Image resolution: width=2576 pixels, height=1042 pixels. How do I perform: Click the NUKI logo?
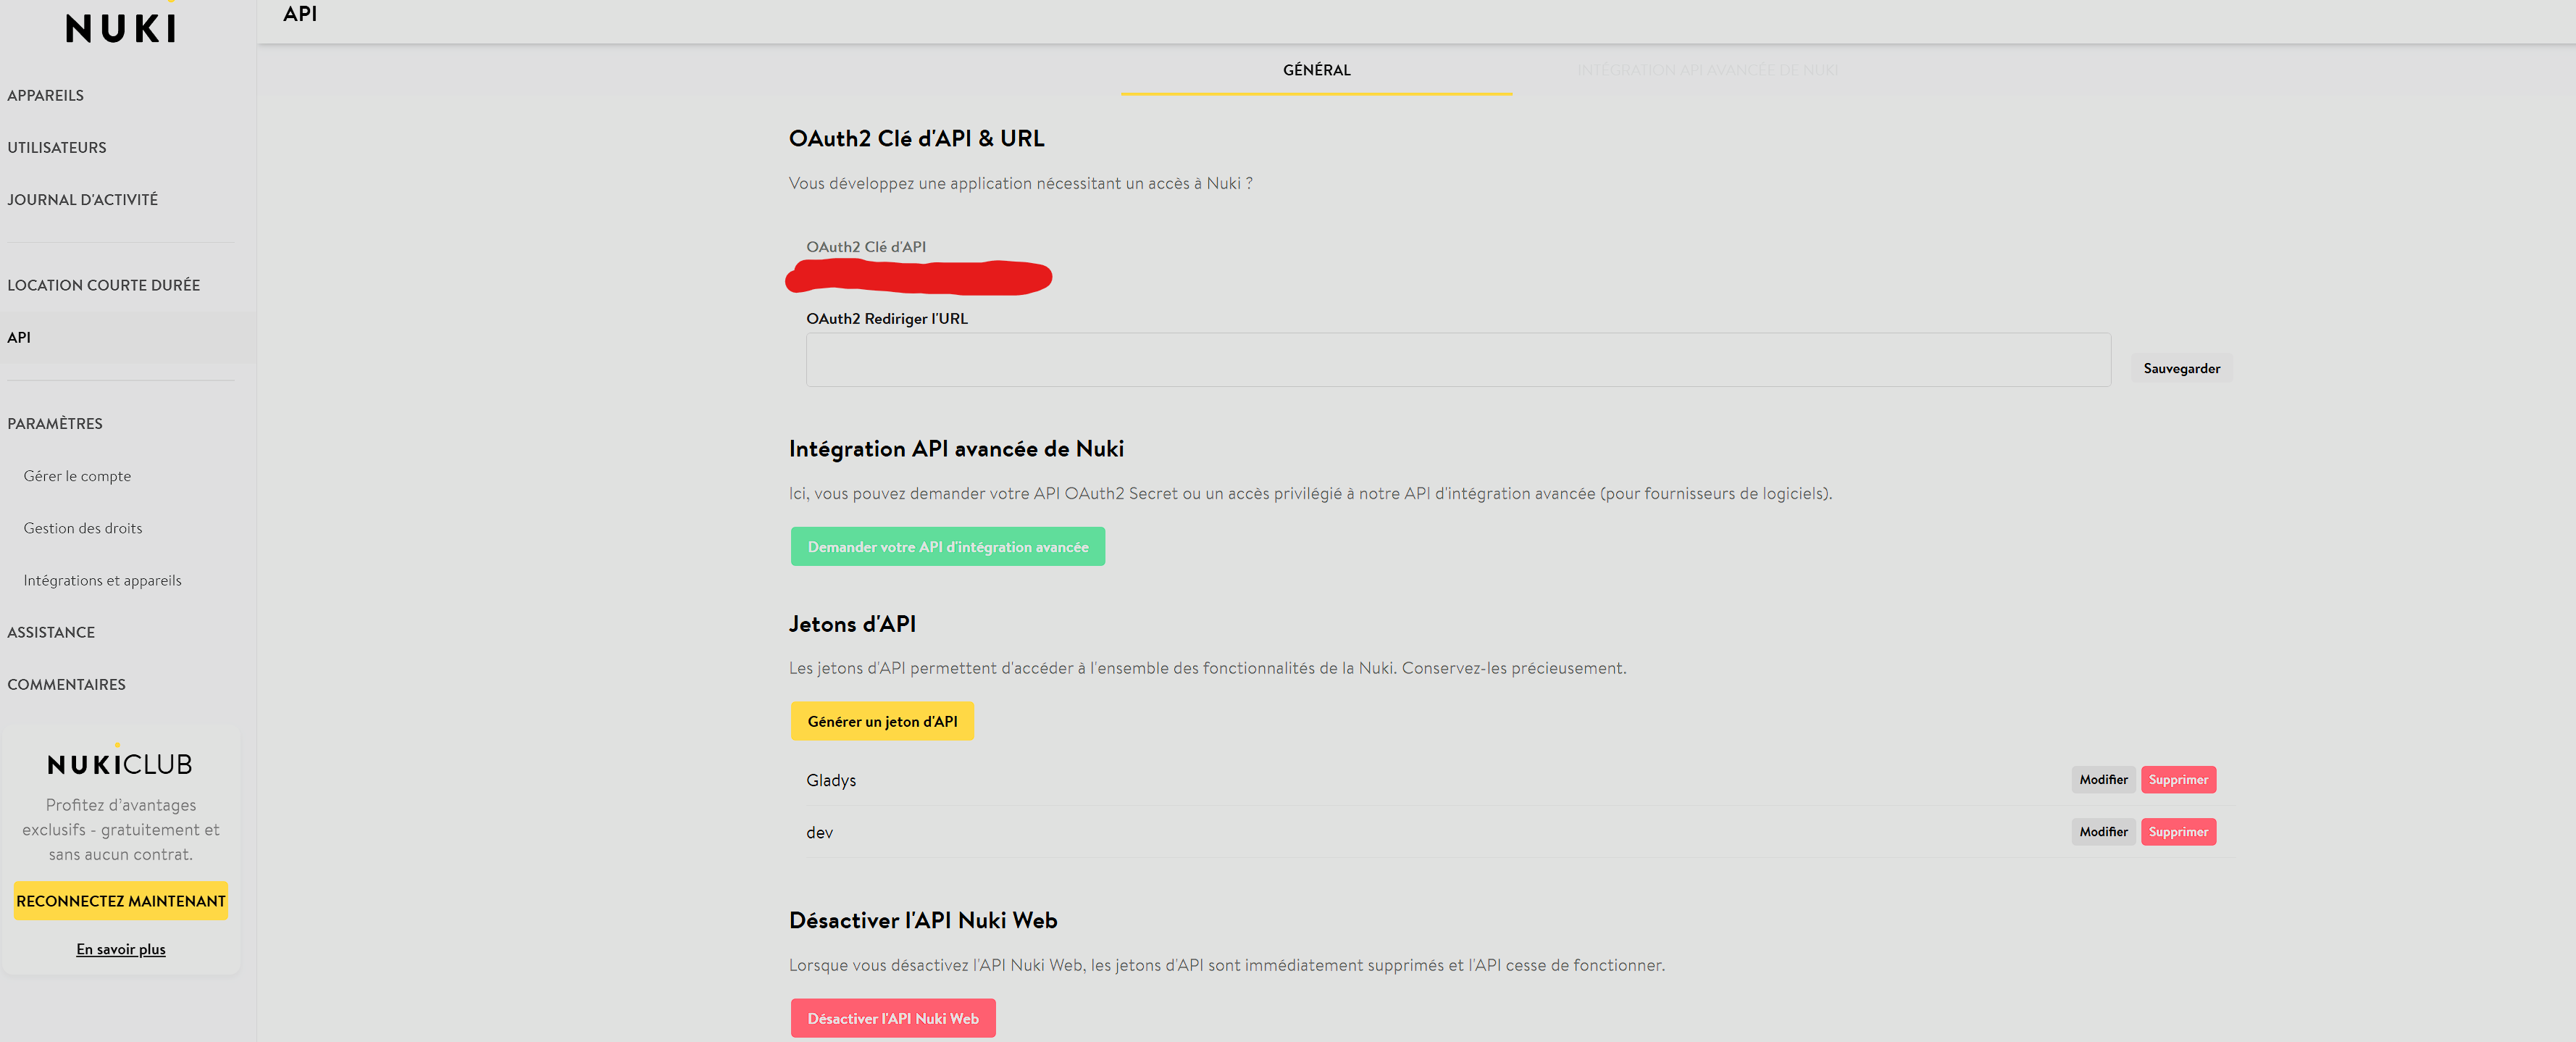(120, 27)
